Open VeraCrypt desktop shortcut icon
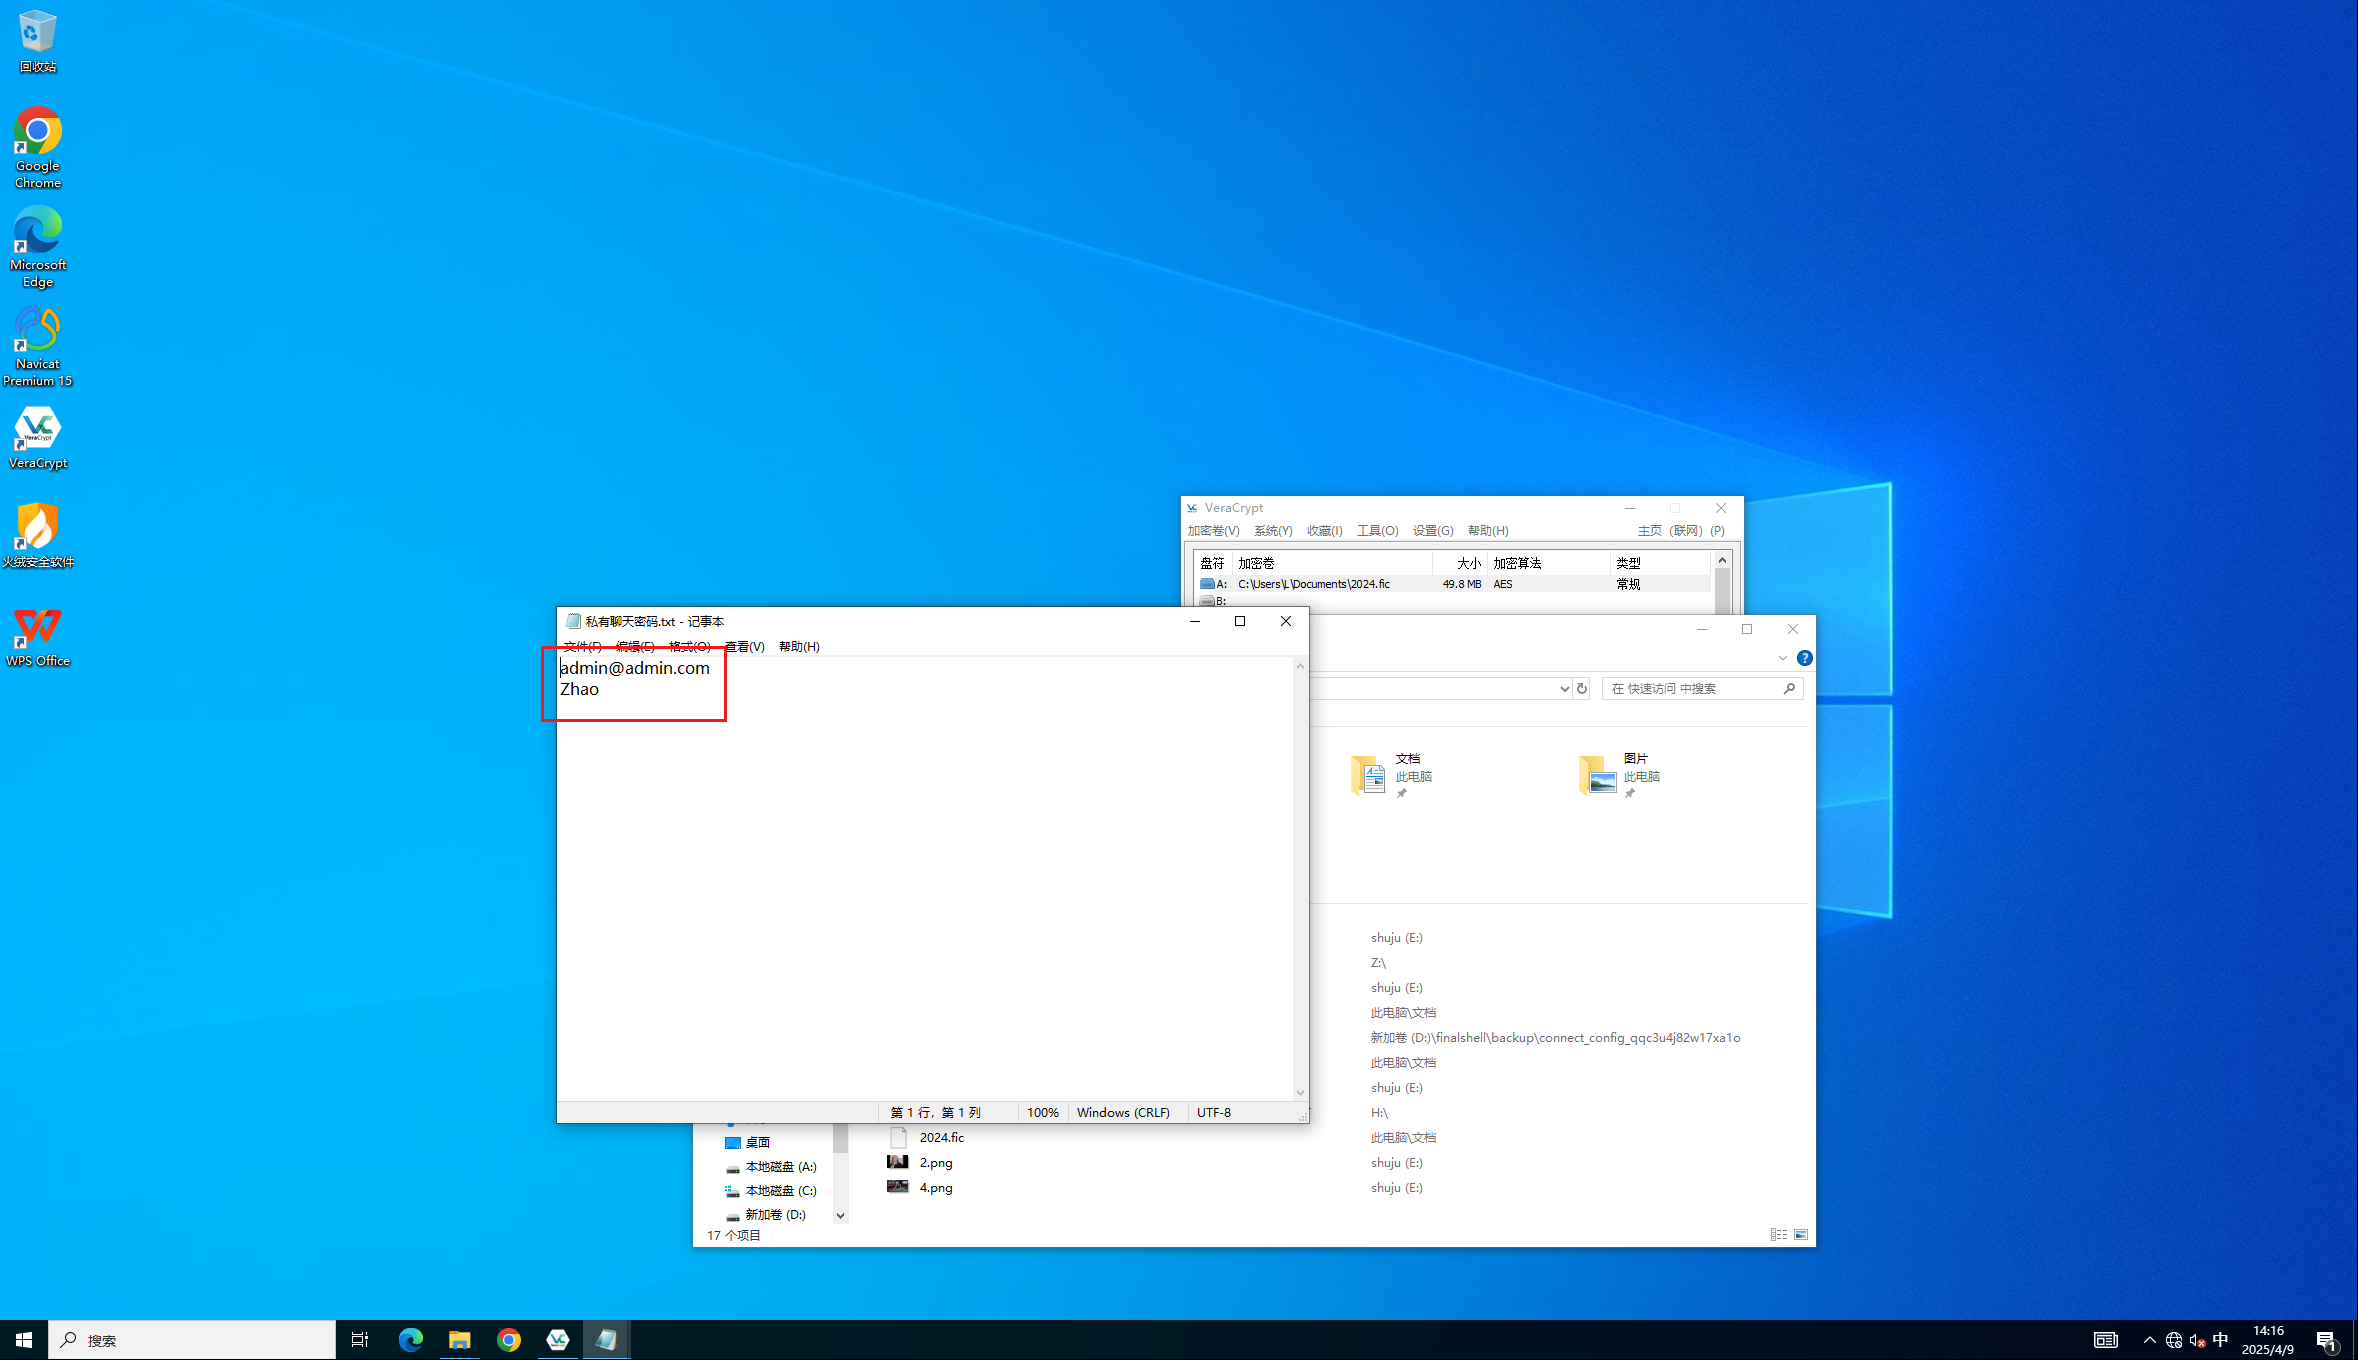The height and width of the screenshot is (1360, 2358). click(38, 430)
